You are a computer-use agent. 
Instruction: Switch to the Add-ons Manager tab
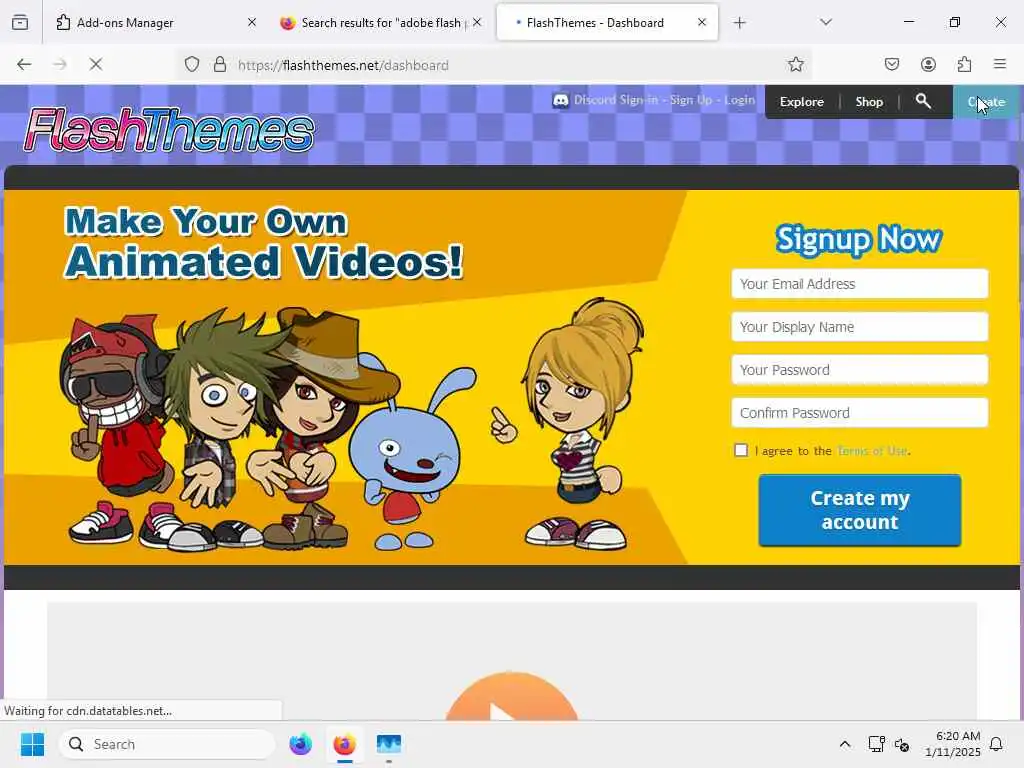pyautogui.click(x=153, y=23)
